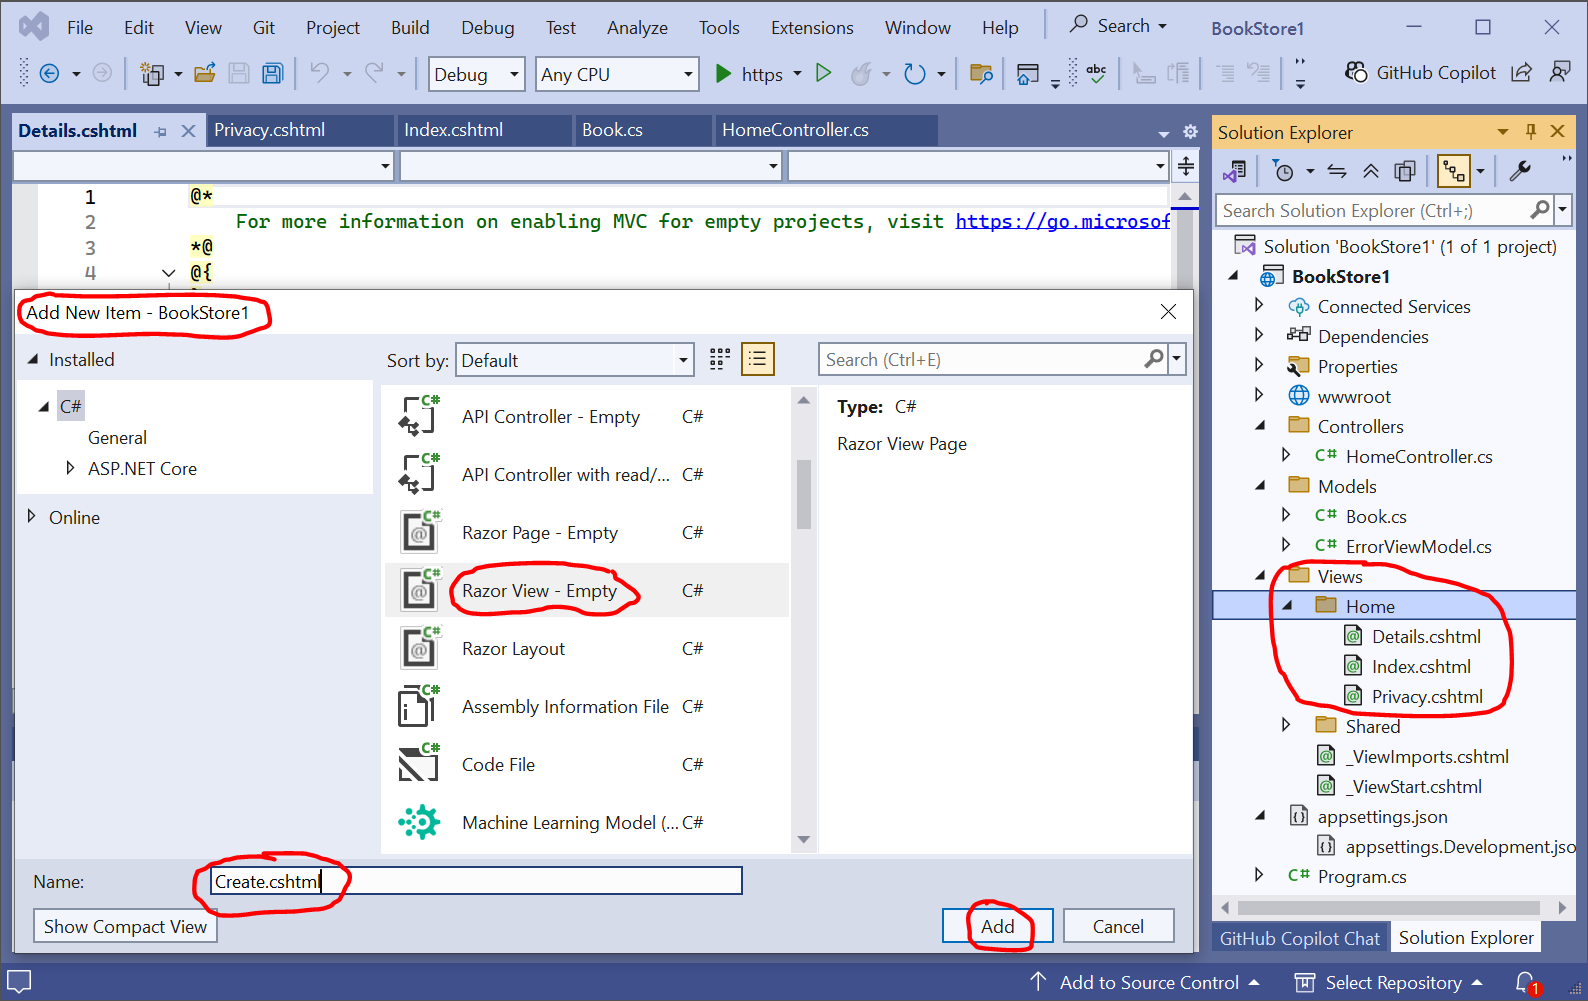
Task: Click Solution Explorer horizontal scrollbar thumb
Action: pos(1388,908)
